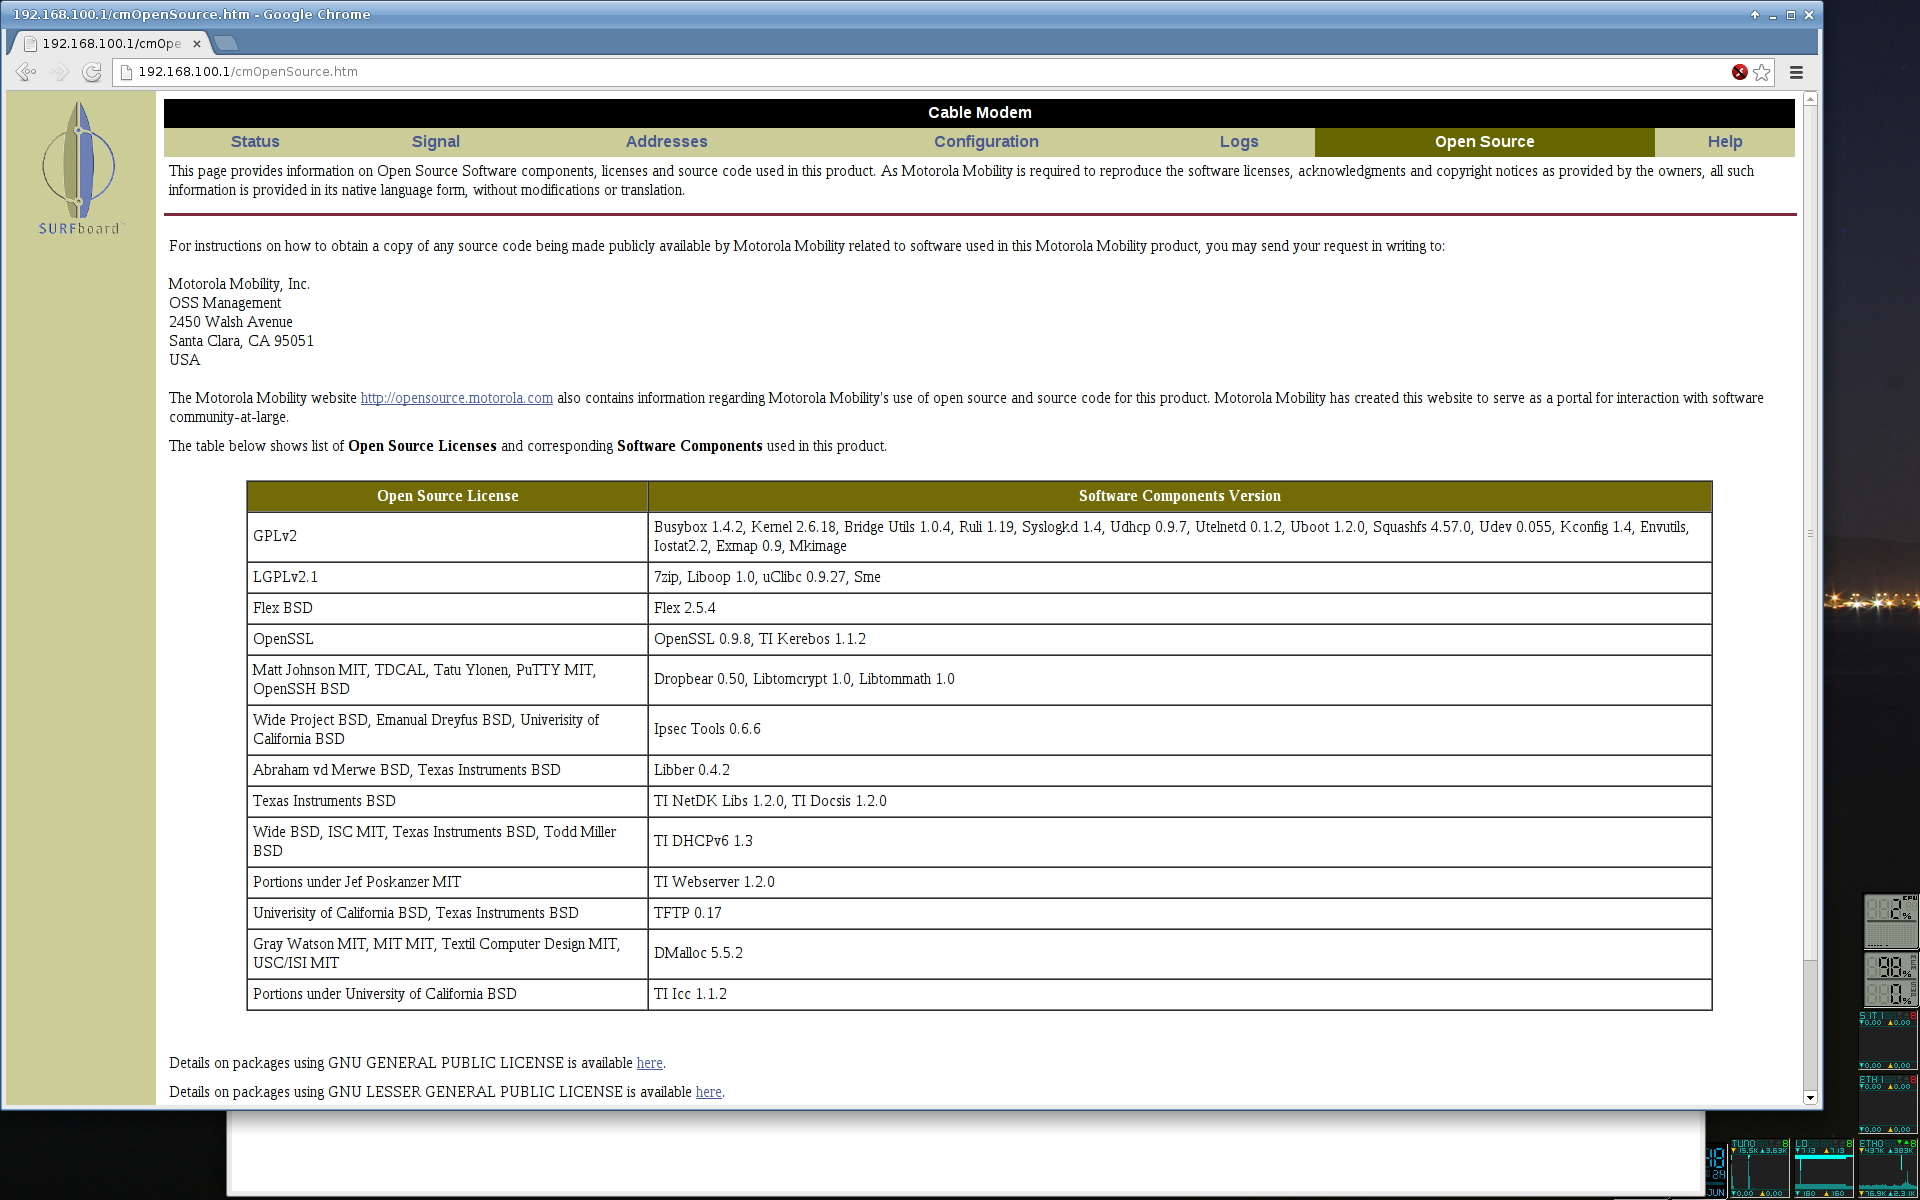Click the SURFboard logo in the sidebar

(x=79, y=168)
